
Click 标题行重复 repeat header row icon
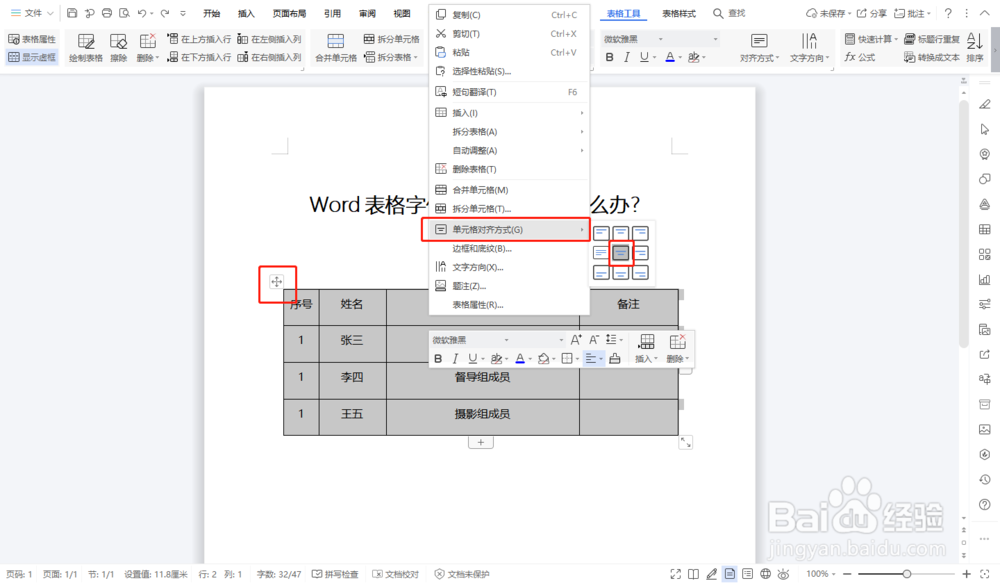[x=934, y=39]
